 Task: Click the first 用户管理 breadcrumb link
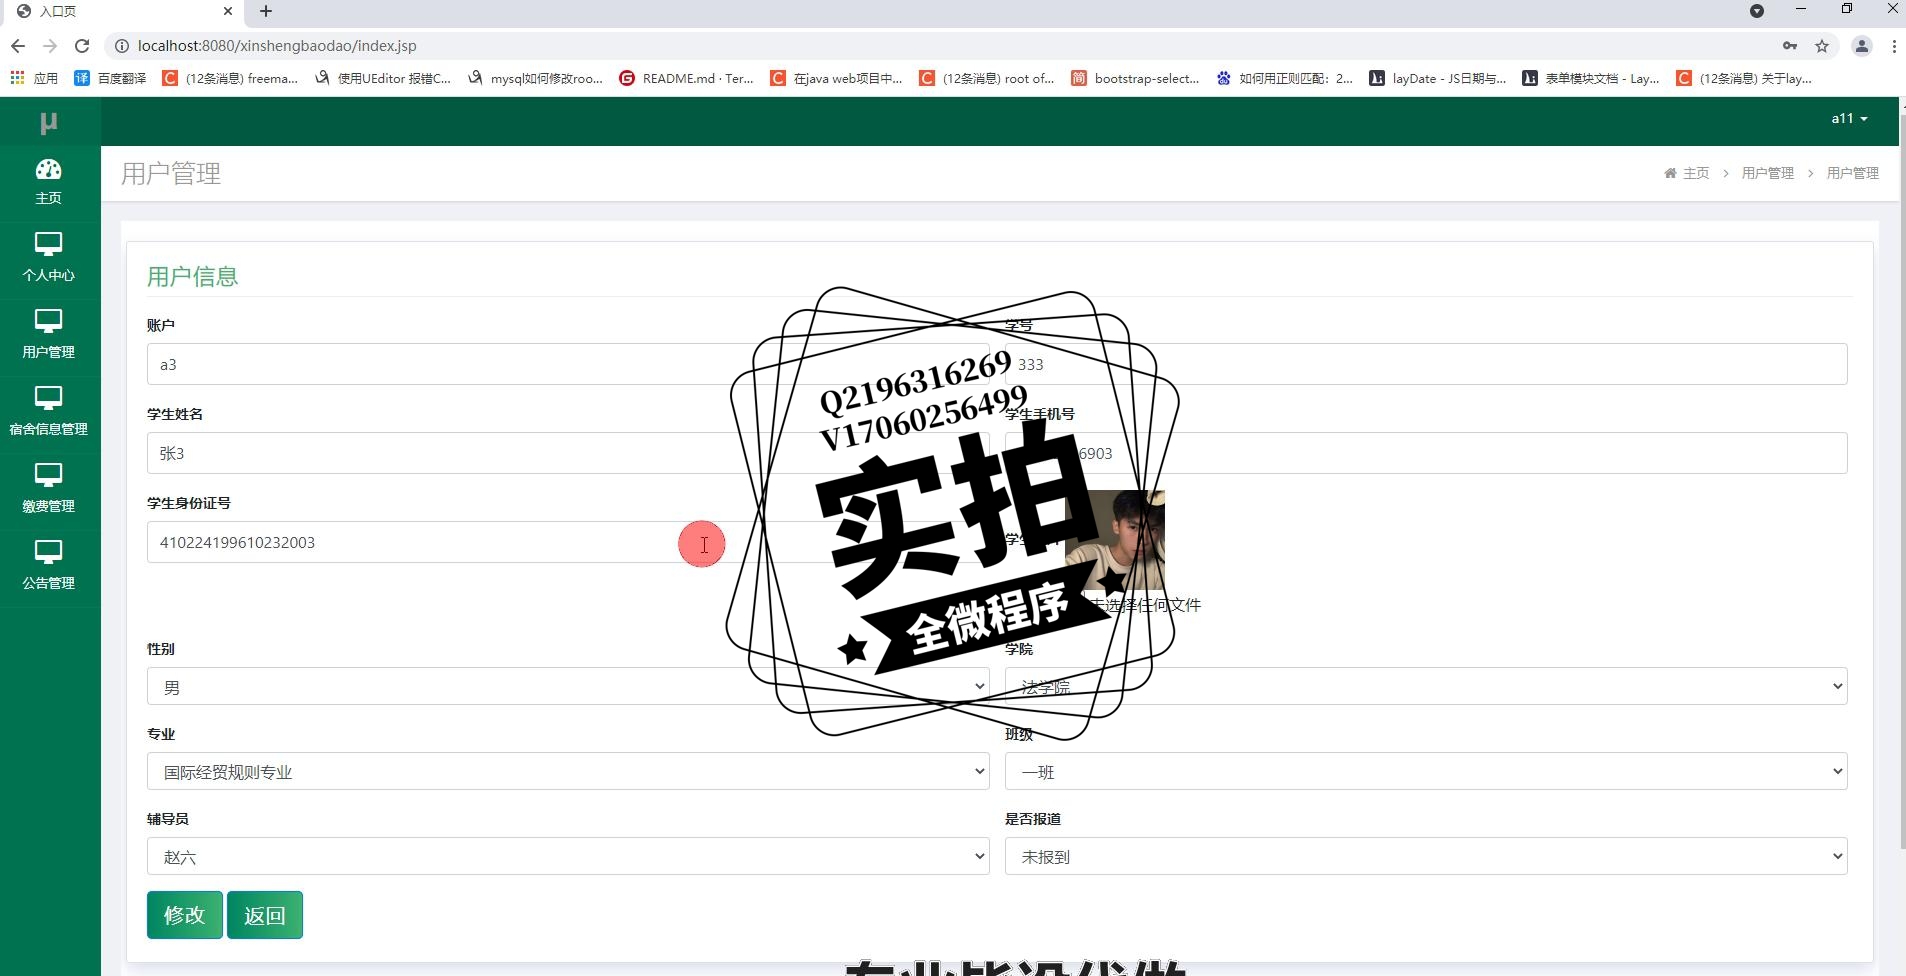(x=1767, y=173)
